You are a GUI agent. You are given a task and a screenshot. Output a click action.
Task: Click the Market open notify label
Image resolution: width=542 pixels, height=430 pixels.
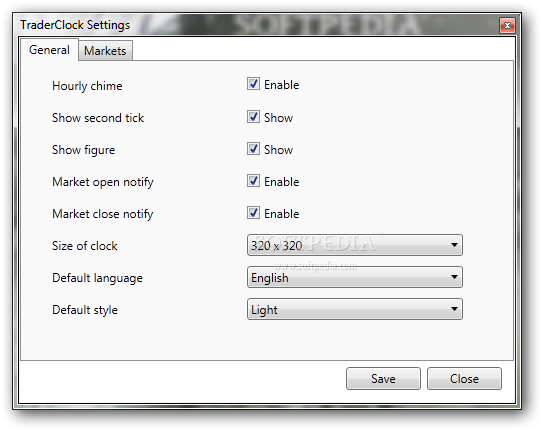point(103,182)
